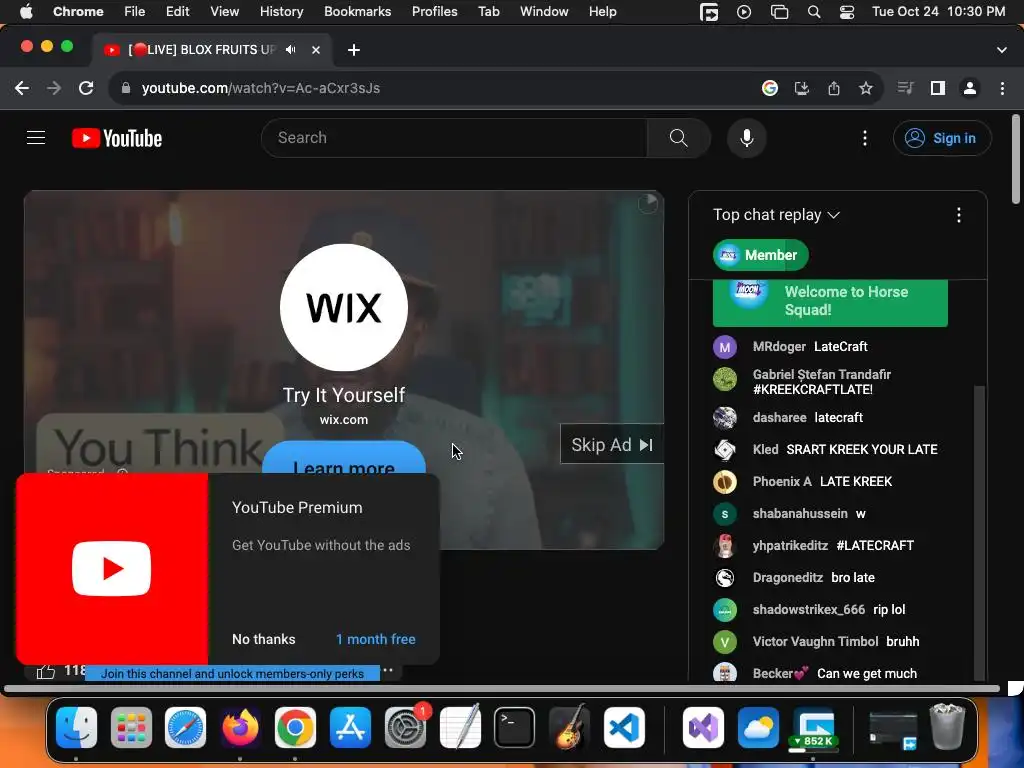The height and width of the screenshot is (768, 1024).
Task: Click Kled chat username
Action: (x=765, y=449)
